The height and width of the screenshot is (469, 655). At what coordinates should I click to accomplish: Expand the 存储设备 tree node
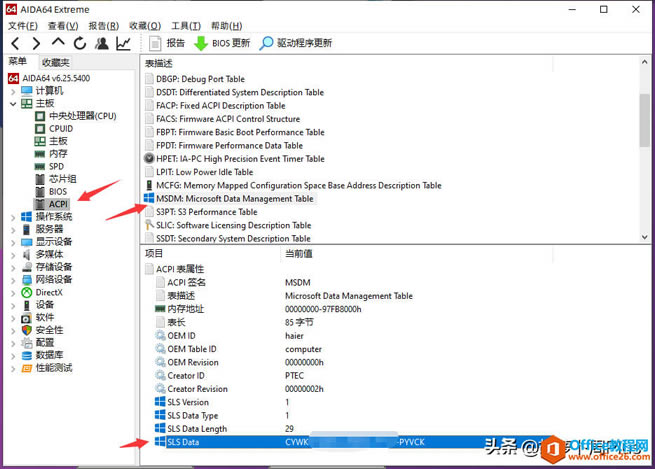pos(13,267)
